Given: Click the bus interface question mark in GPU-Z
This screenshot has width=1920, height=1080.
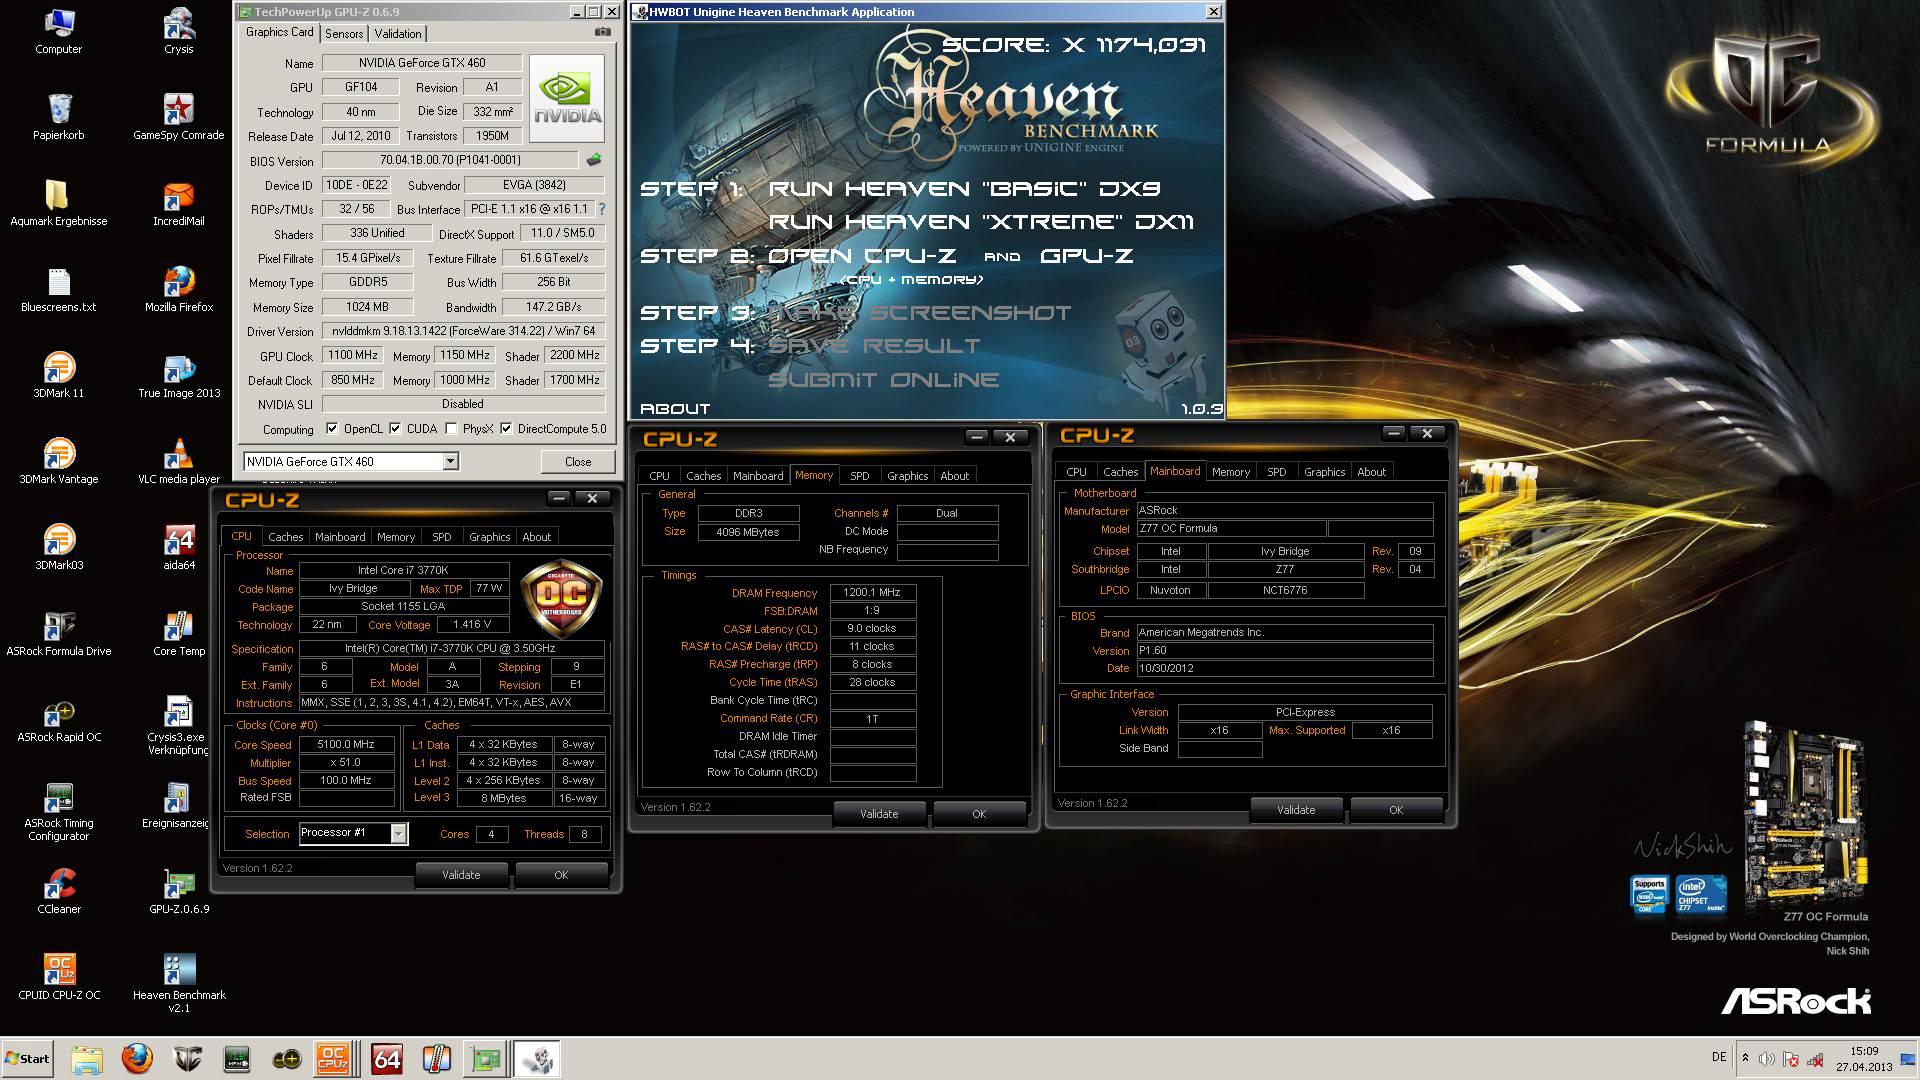Looking at the screenshot, I should coord(602,209).
